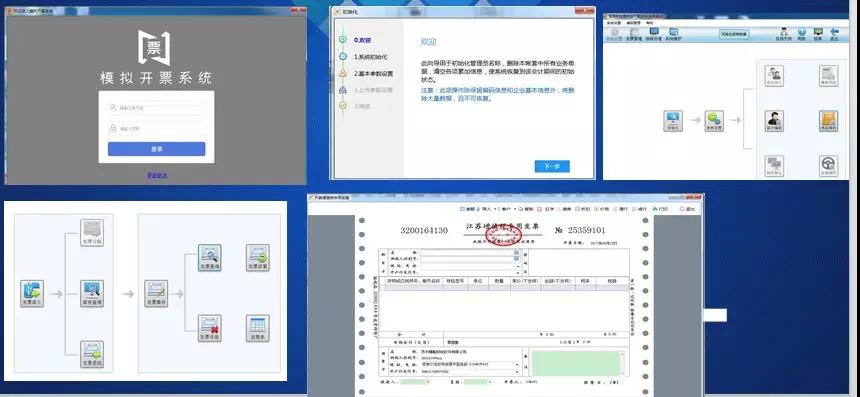
Task: Click the blue login button
Action: pyautogui.click(x=156, y=149)
